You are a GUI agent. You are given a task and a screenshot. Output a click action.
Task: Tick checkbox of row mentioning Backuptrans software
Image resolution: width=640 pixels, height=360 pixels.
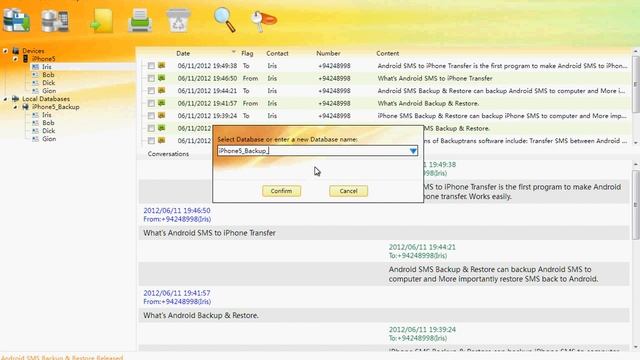151,141
